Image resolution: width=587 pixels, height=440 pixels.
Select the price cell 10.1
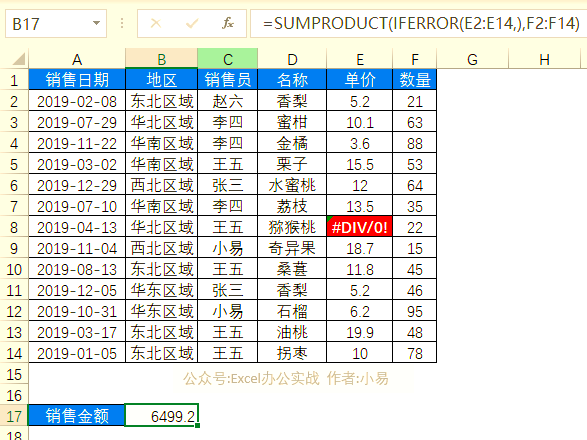360,121
